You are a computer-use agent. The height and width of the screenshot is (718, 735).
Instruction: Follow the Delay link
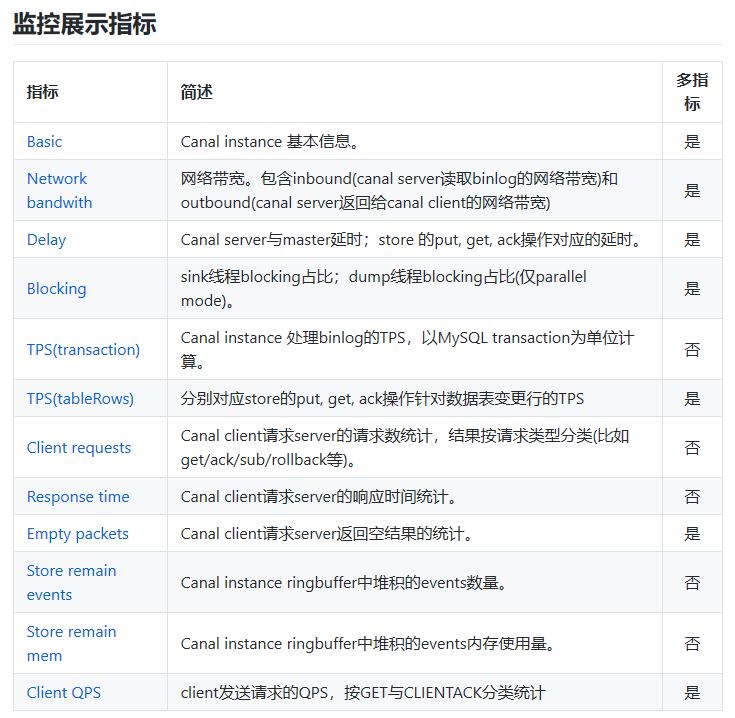46,240
